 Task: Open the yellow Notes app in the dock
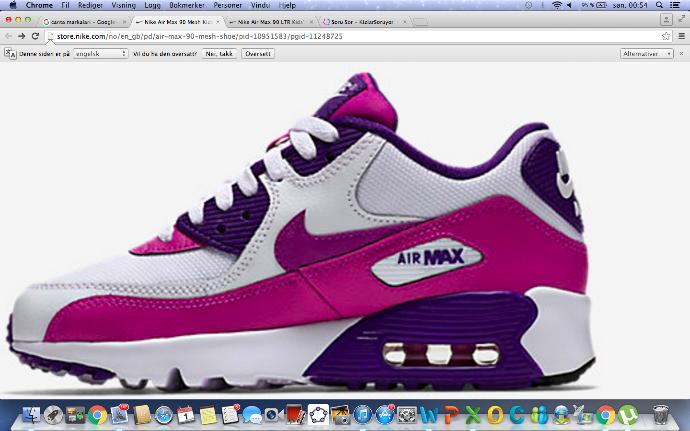(x=208, y=415)
